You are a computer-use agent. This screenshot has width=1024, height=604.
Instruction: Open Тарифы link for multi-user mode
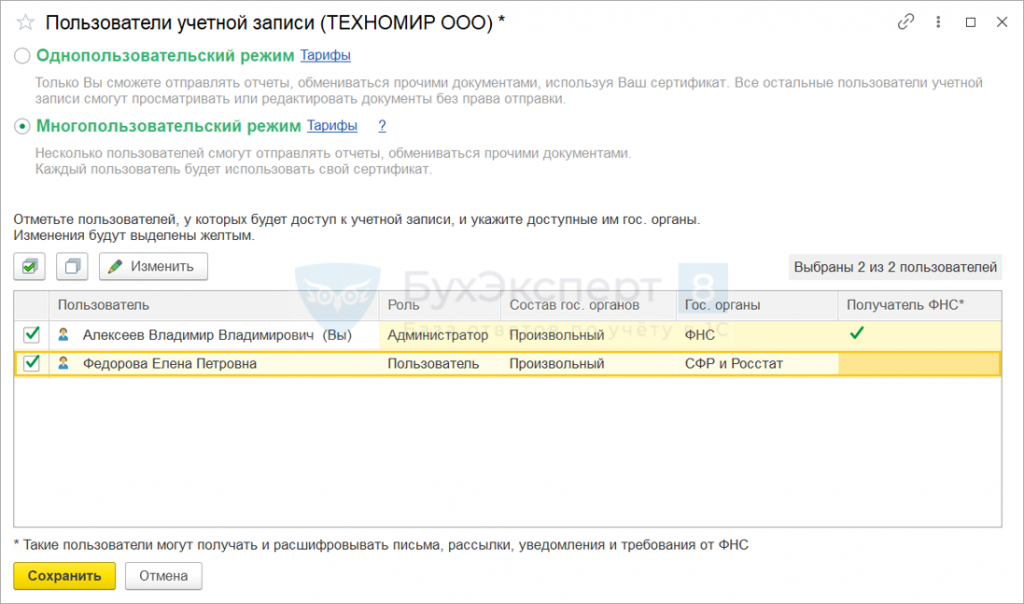point(332,125)
